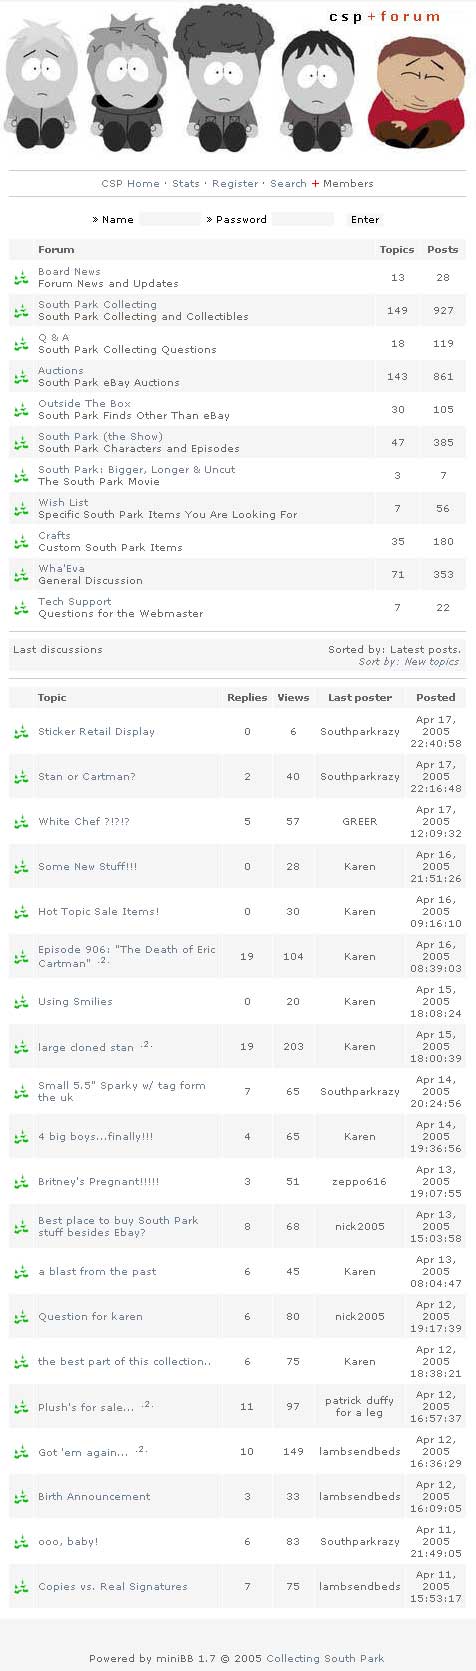Screen dimensions: 476x1671
Task: Open the South Park Collecting forum
Action: pos(97,305)
